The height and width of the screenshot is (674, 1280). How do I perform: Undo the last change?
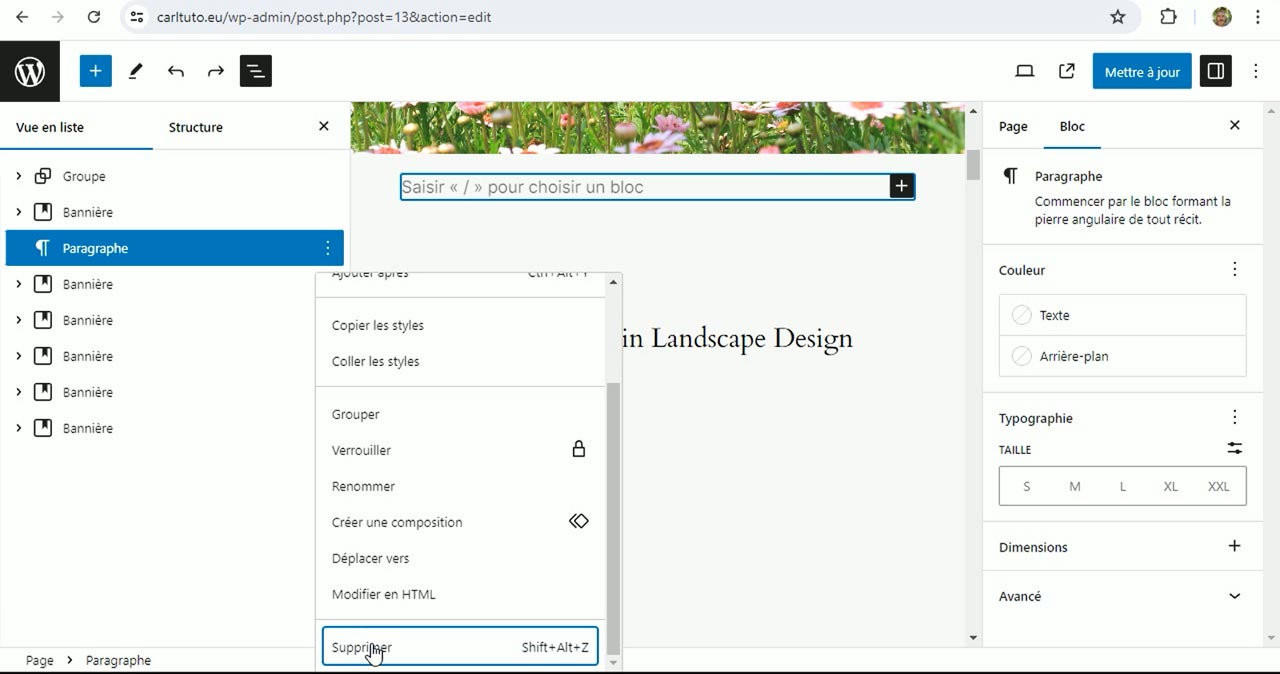(x=176, y=72)
